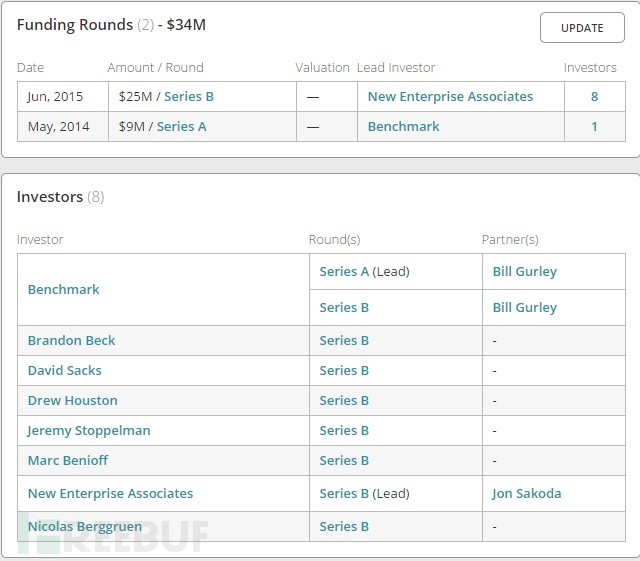This screenshot has width=640, height=561.
Task: Click investor count 1 for Series A round
Action: click(x=594, y=127)
